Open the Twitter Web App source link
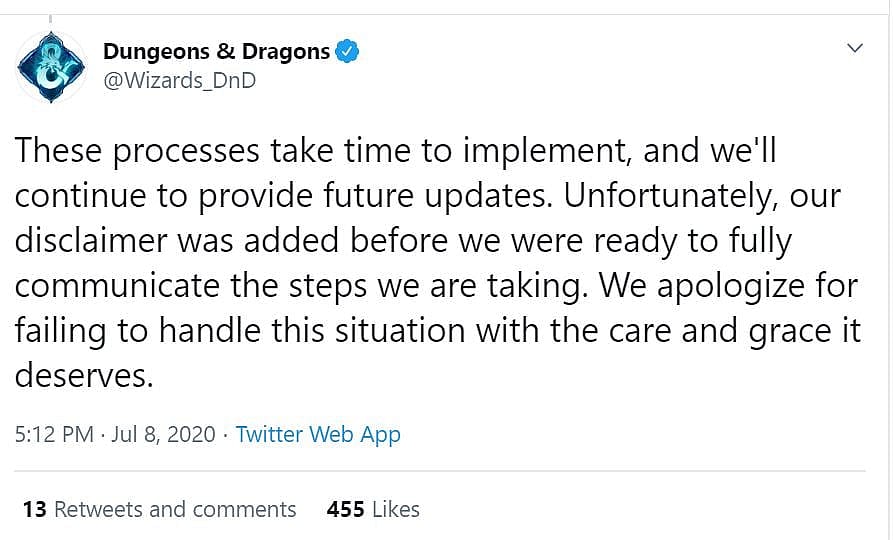 [x=318, y=434]
